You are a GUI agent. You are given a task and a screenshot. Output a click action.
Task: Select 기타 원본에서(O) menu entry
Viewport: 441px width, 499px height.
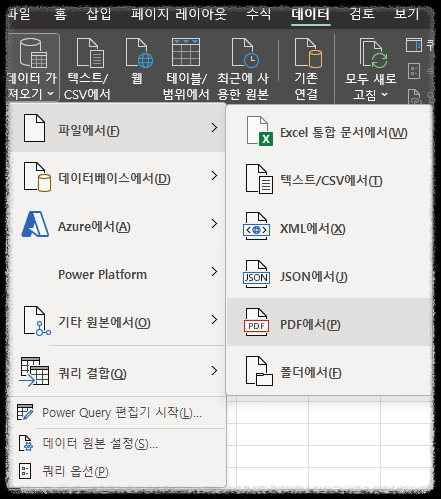[x=117, y=320]
